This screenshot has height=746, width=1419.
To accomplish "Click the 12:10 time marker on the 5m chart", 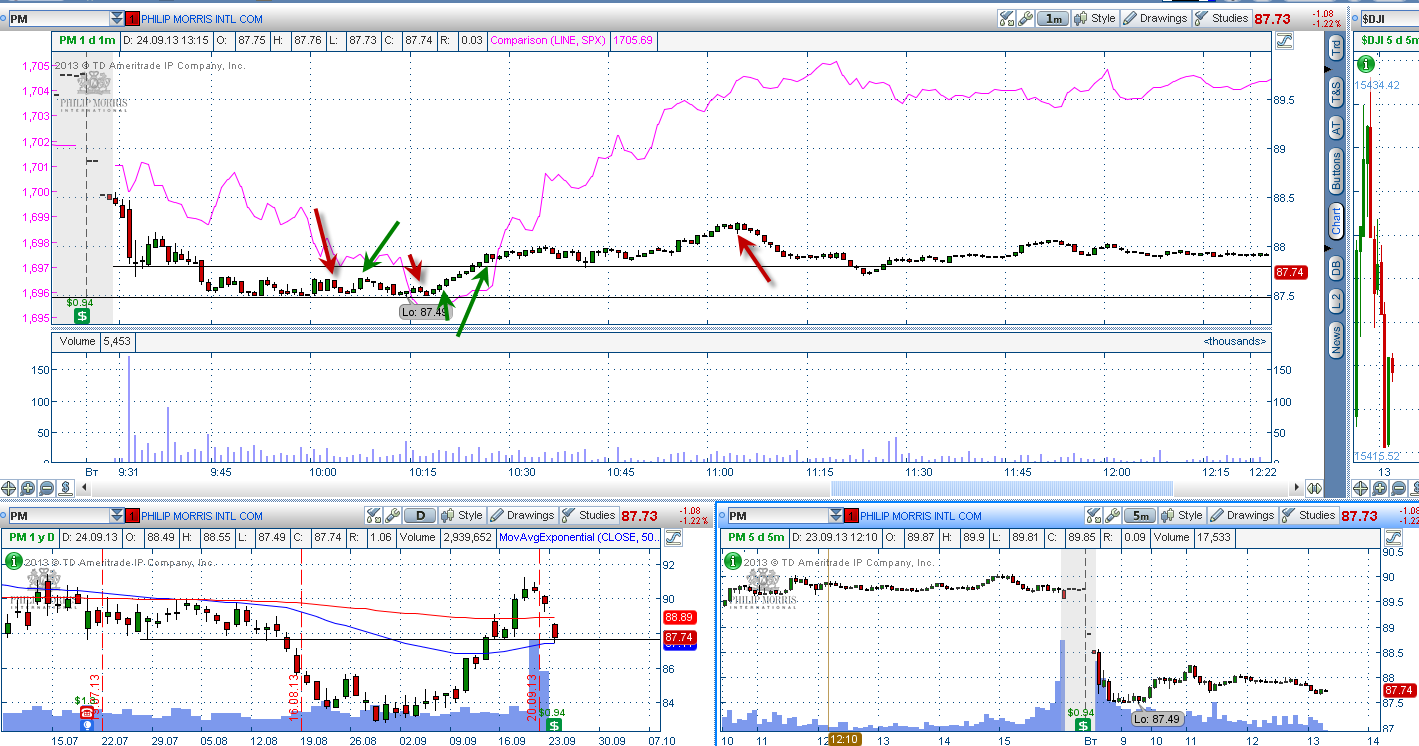I will pos(845,739).
